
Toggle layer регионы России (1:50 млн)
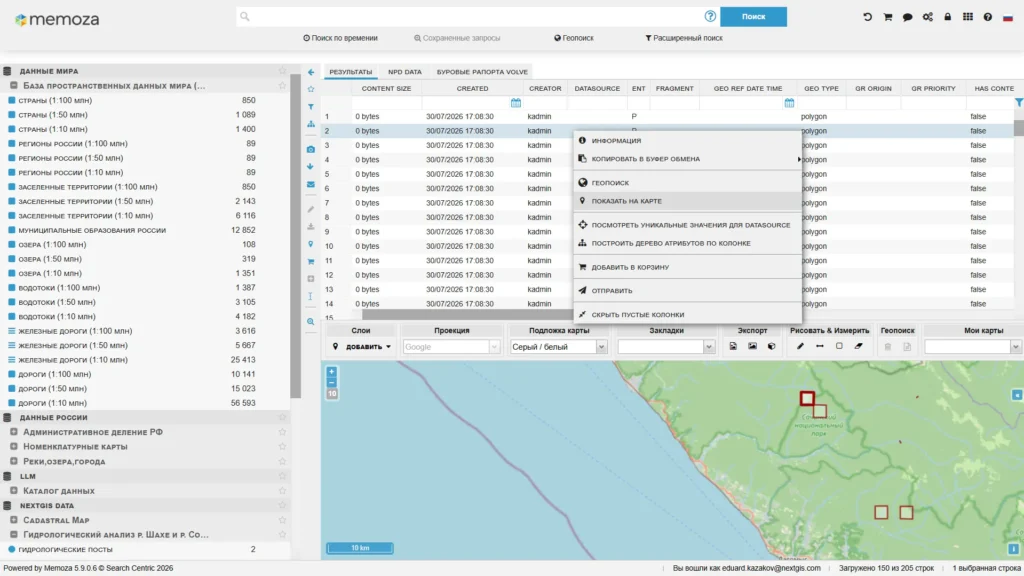(x=12, y=158)
